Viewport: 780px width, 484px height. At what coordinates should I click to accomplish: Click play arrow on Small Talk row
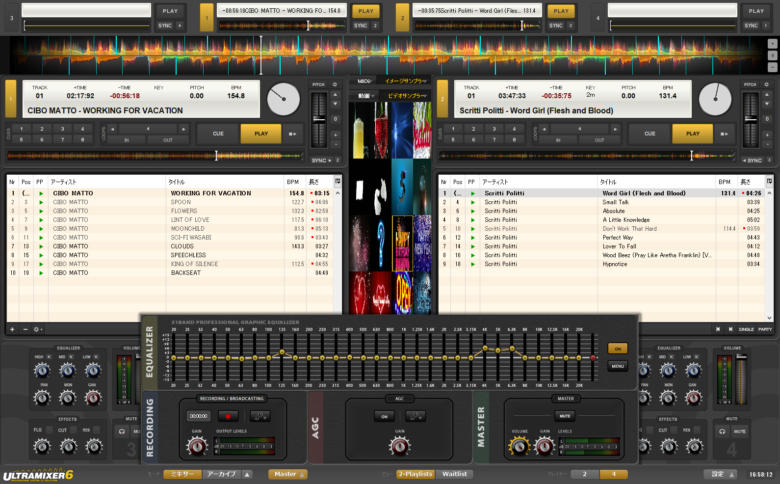point(473,202)
